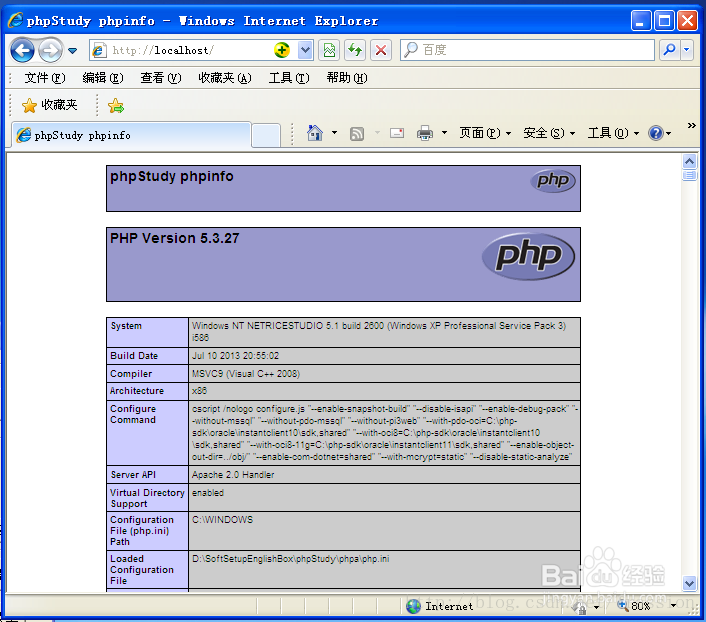Click the small php logo in header

pyautogui.click(x=553, y=181)
